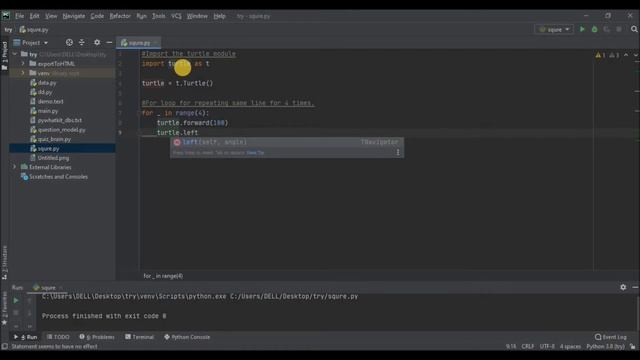The width and height of the screenshot is (640, 360).
Task: Select Scratches and Consoles
Action: 58,177
